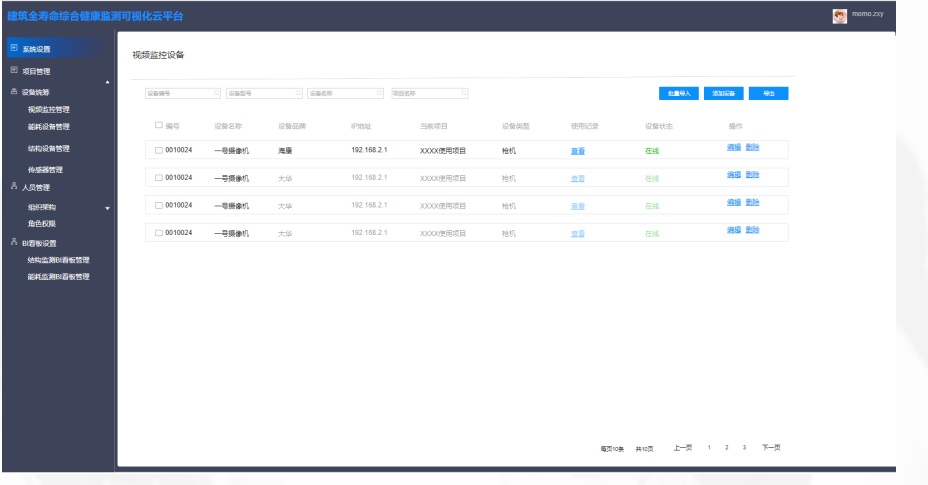Click XXXX使用项目 in the 海康 row
This screenshot has width=928, height=485.
point(443,151)
